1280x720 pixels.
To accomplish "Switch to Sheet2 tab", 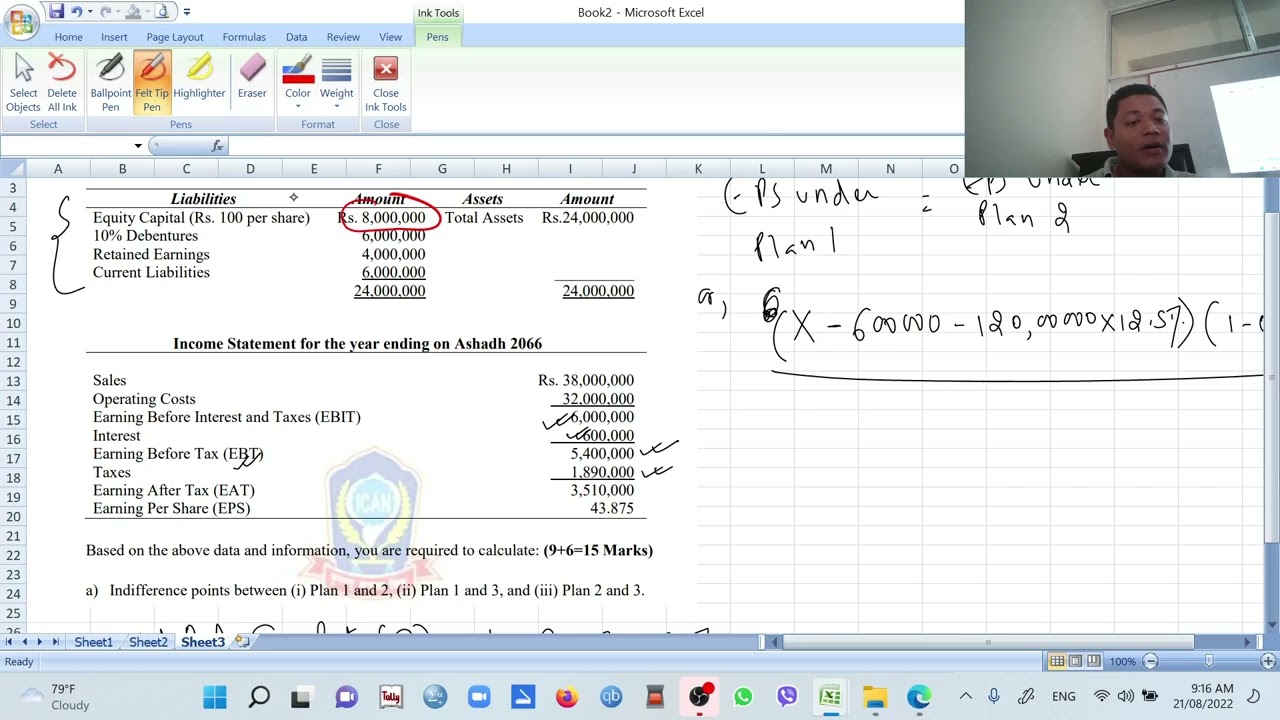I will point(148,642).
